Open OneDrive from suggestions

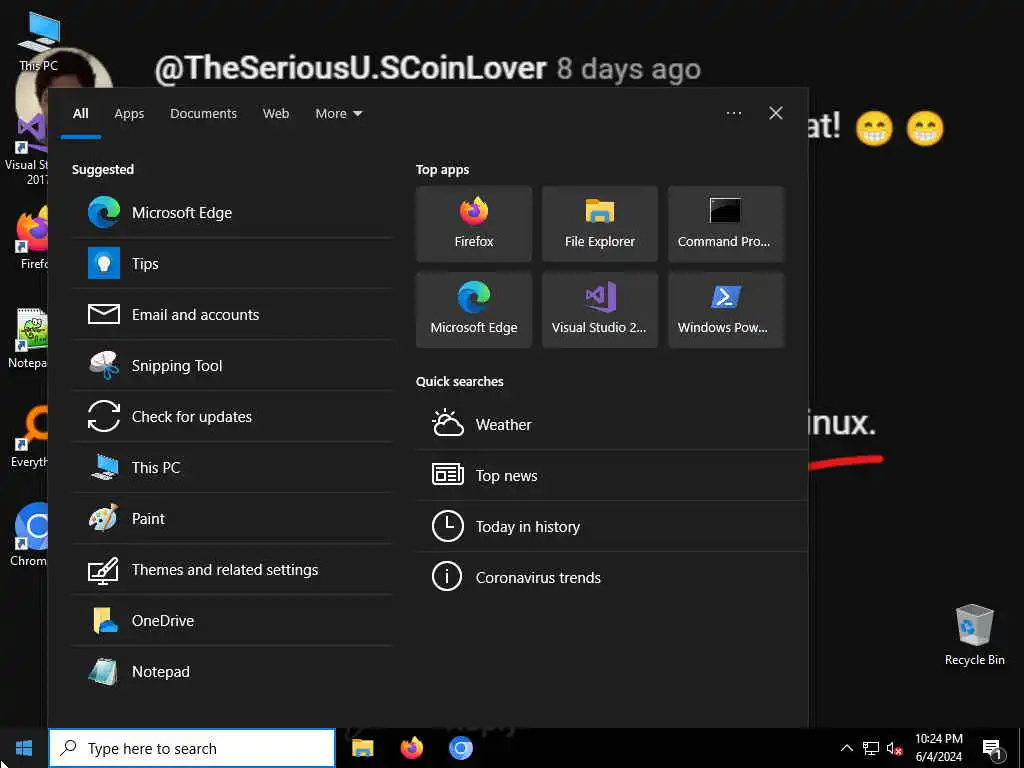[232, 620]
